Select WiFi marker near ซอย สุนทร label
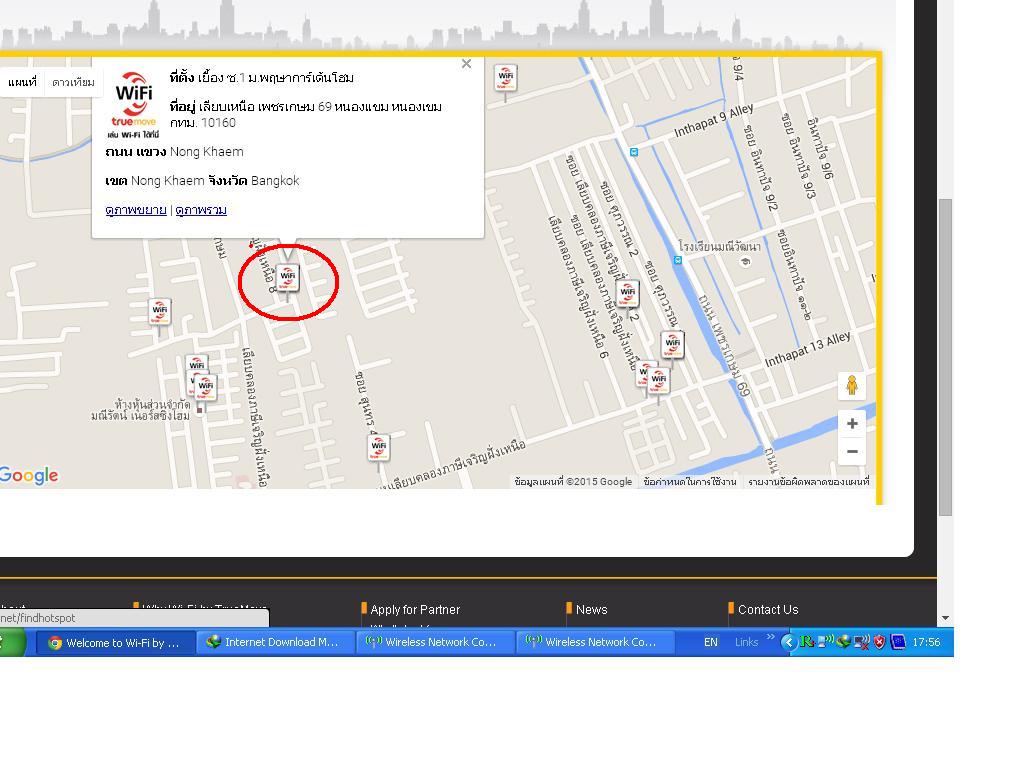1024x768 pixels. point(379,449)
